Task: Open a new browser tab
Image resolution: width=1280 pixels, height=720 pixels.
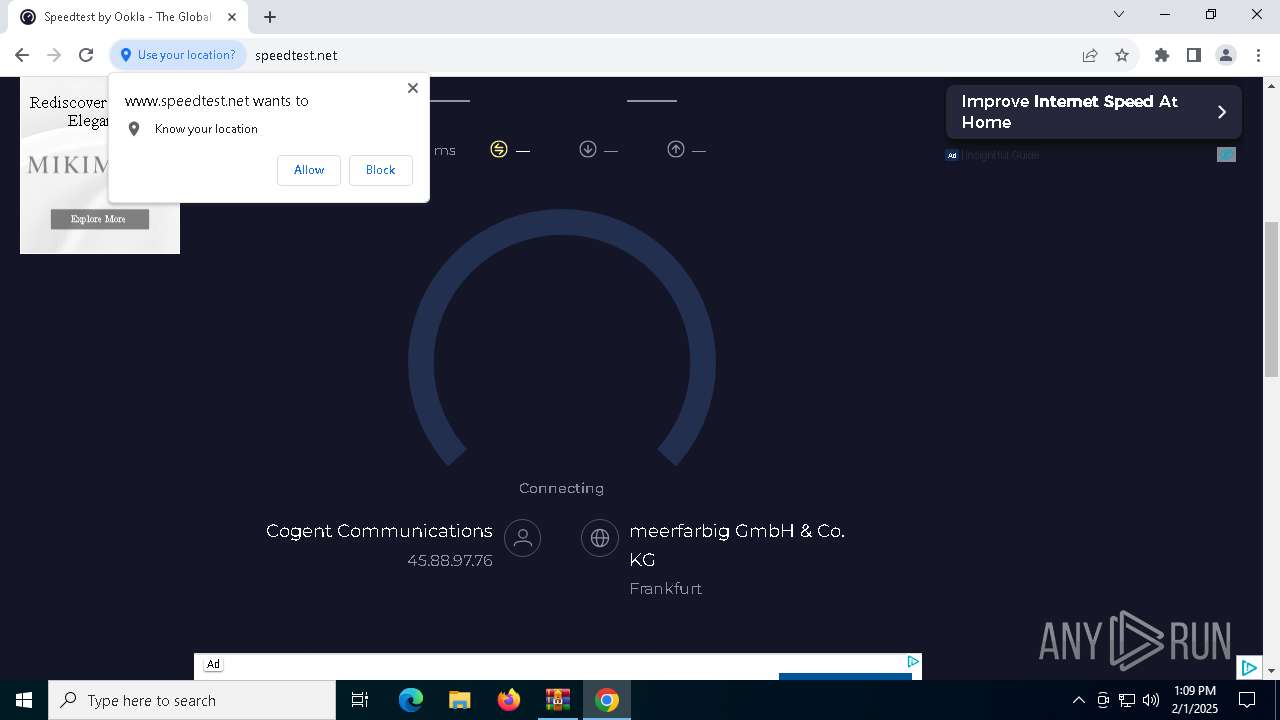Action: pyautogui.click(x=270, y=17)
